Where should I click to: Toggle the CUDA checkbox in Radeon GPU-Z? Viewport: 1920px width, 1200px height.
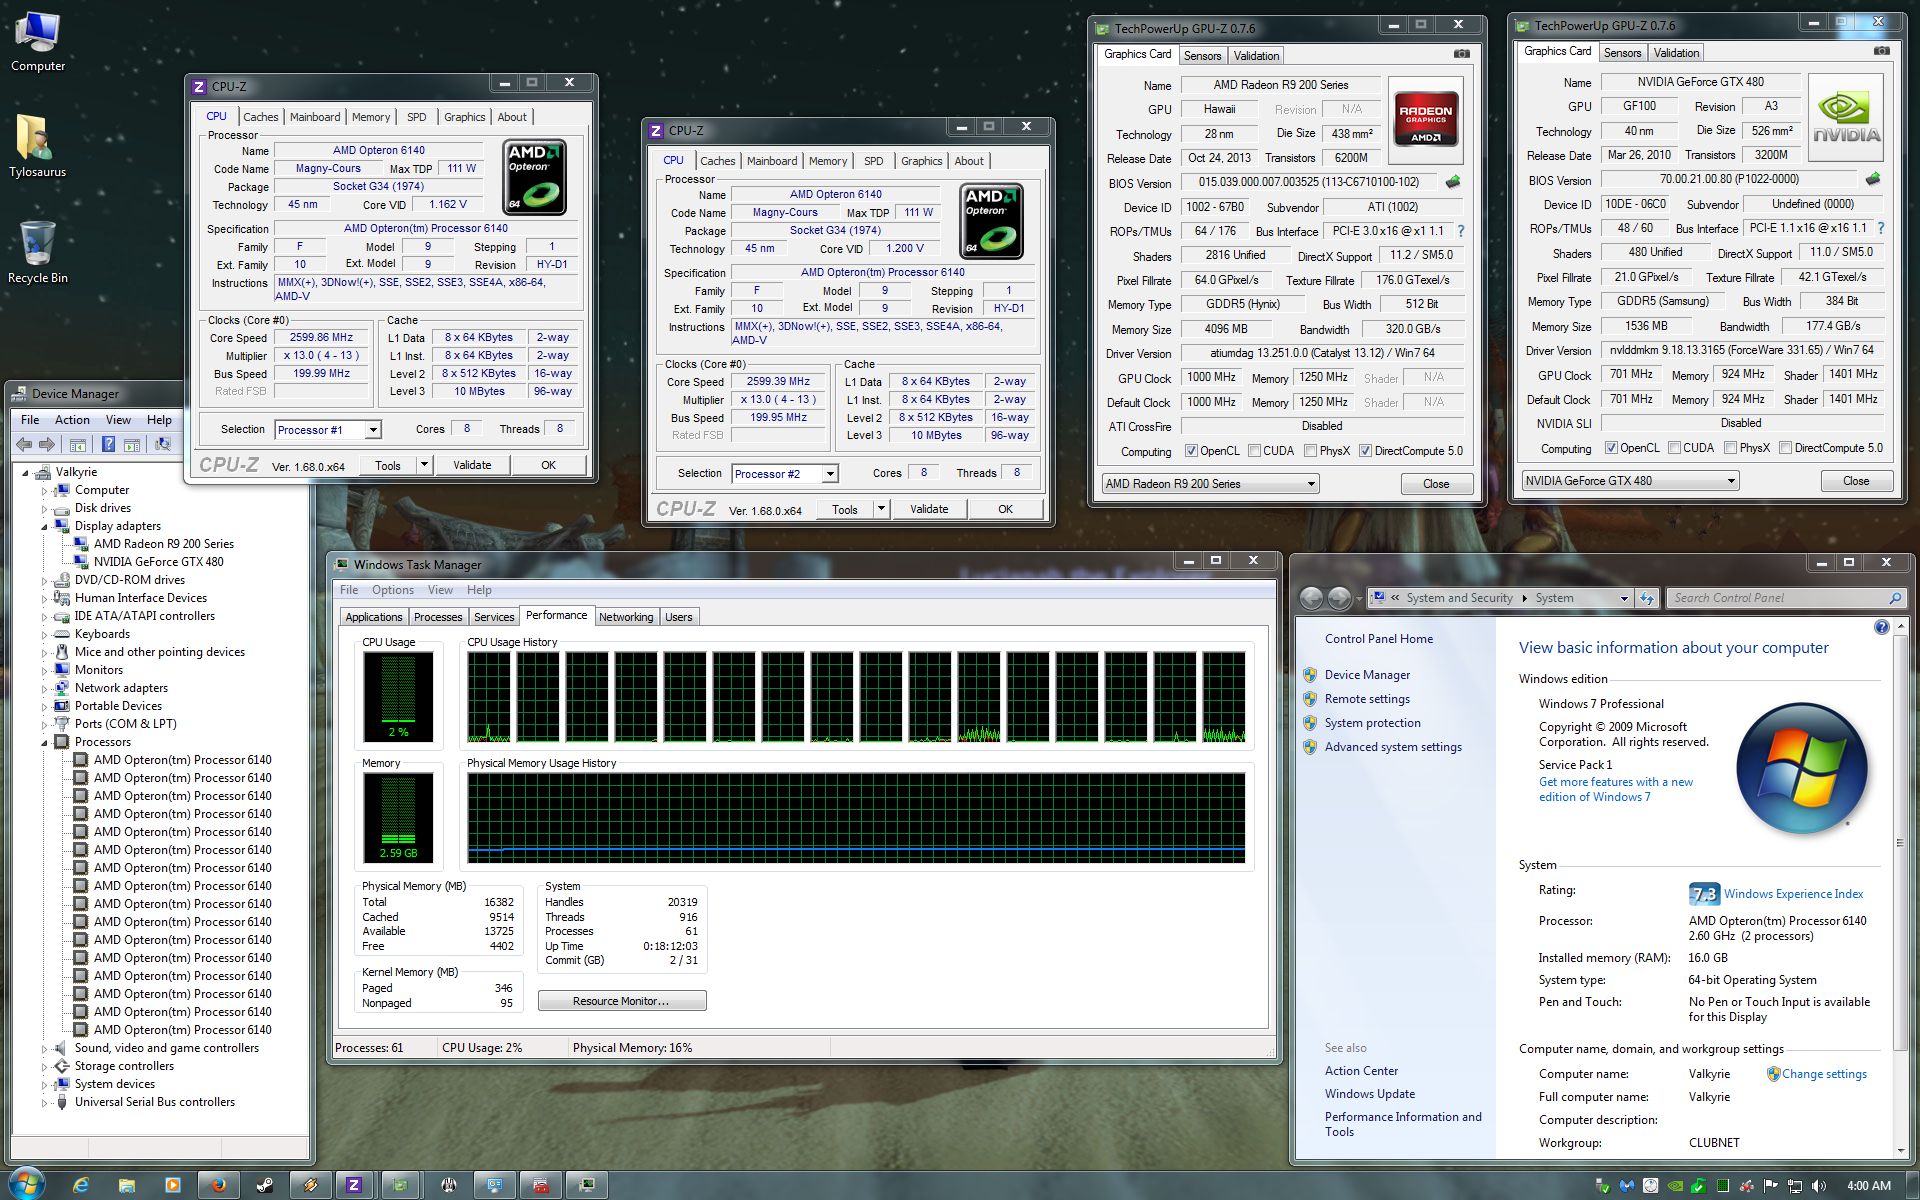click(1254, 451)
